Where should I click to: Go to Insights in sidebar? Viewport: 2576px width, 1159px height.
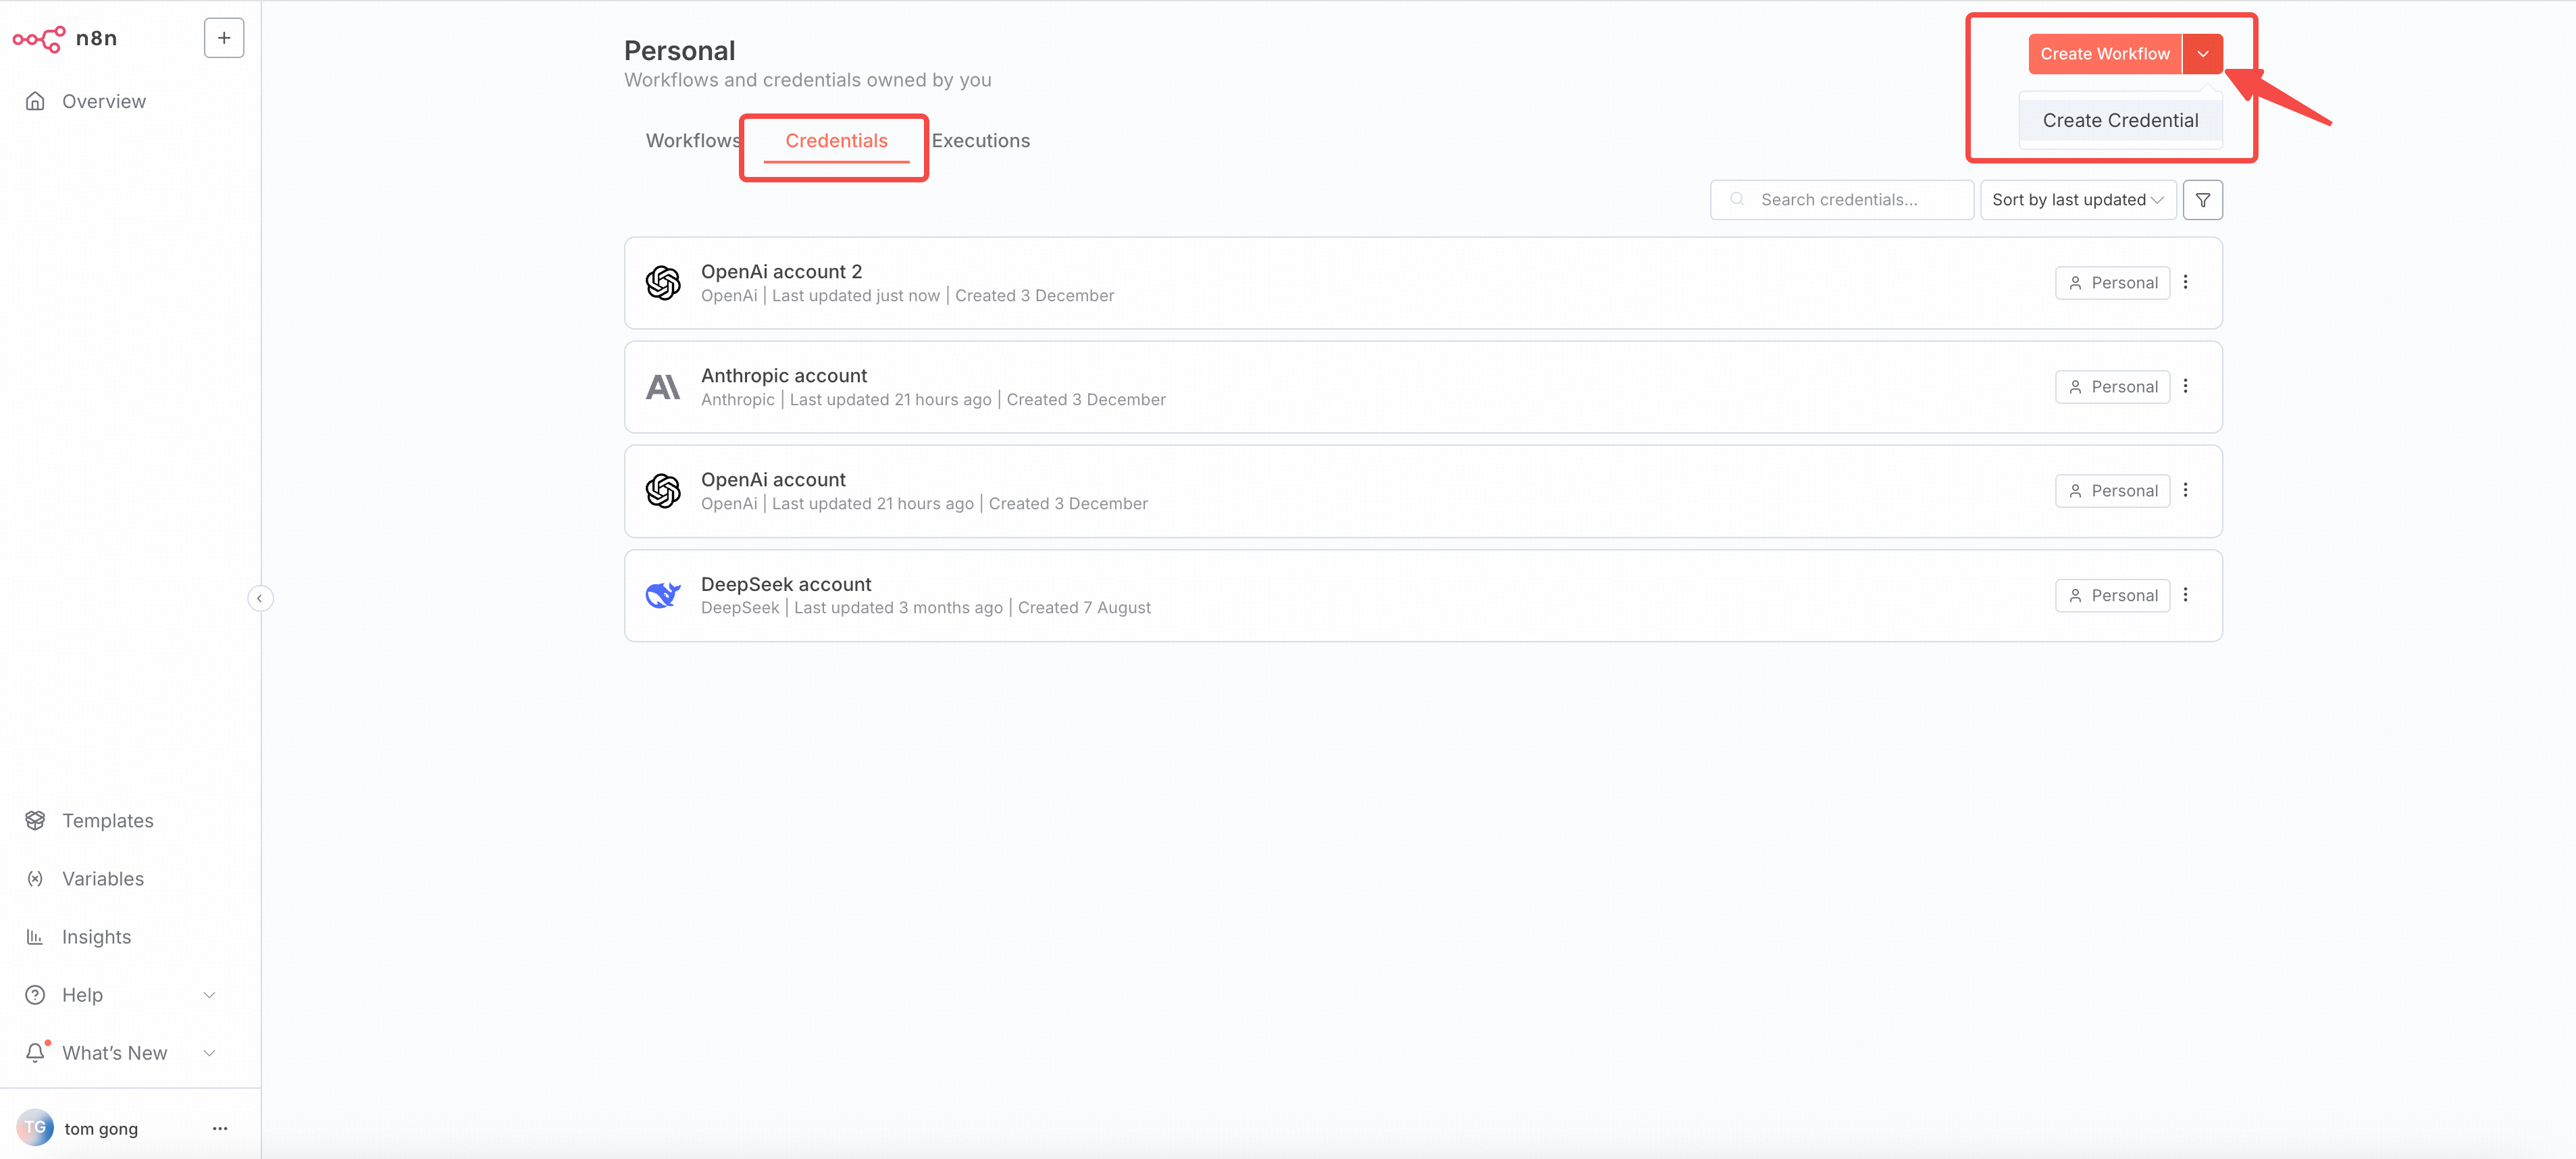click(96, 936)
